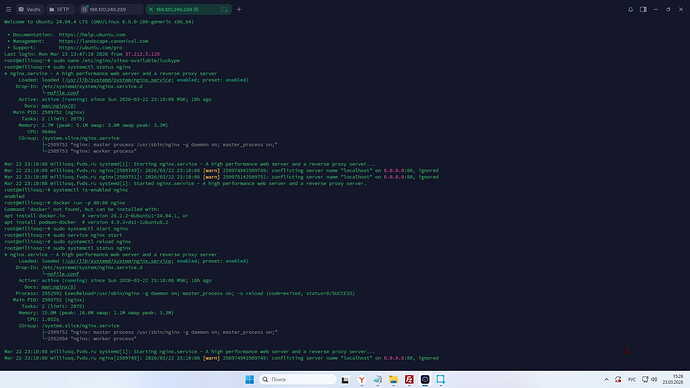This screenshot has width=690, height=388.
Task: Open File Explorer from taskbar
Action: [x=393, y=379]
